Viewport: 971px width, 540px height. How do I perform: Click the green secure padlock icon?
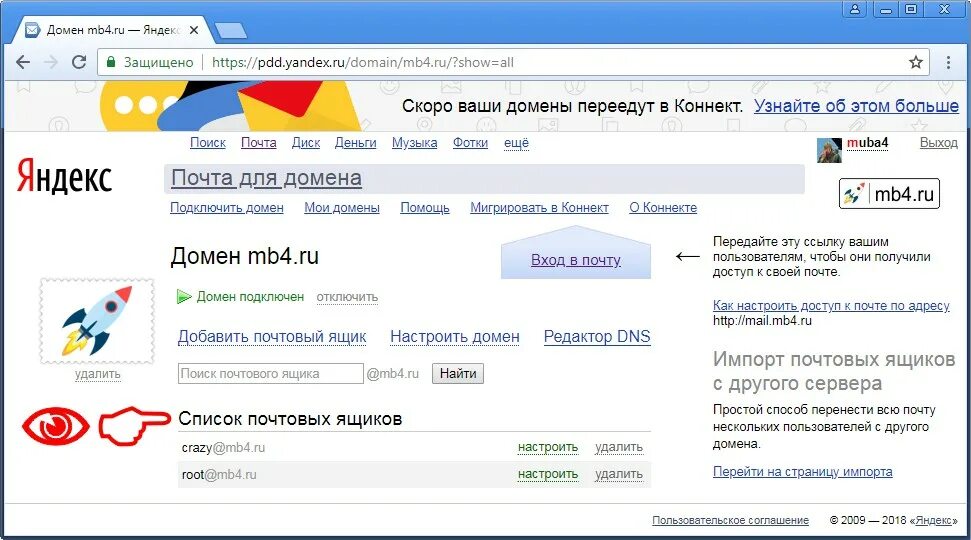click(111, 62)
